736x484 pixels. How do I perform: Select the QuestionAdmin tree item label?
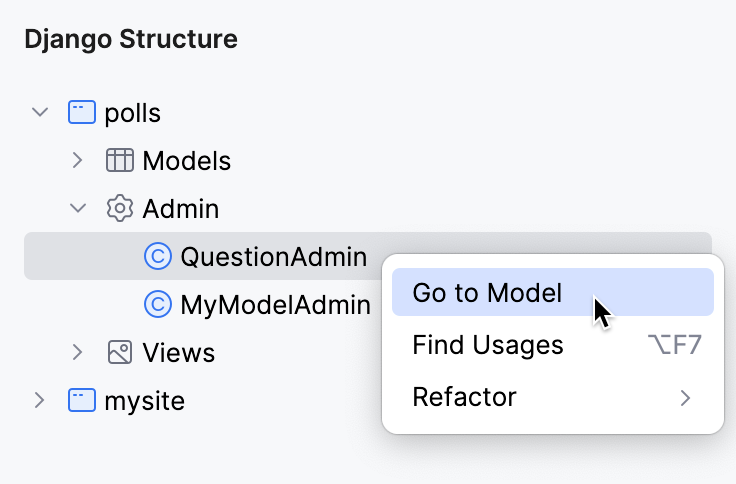coord(274,257)
